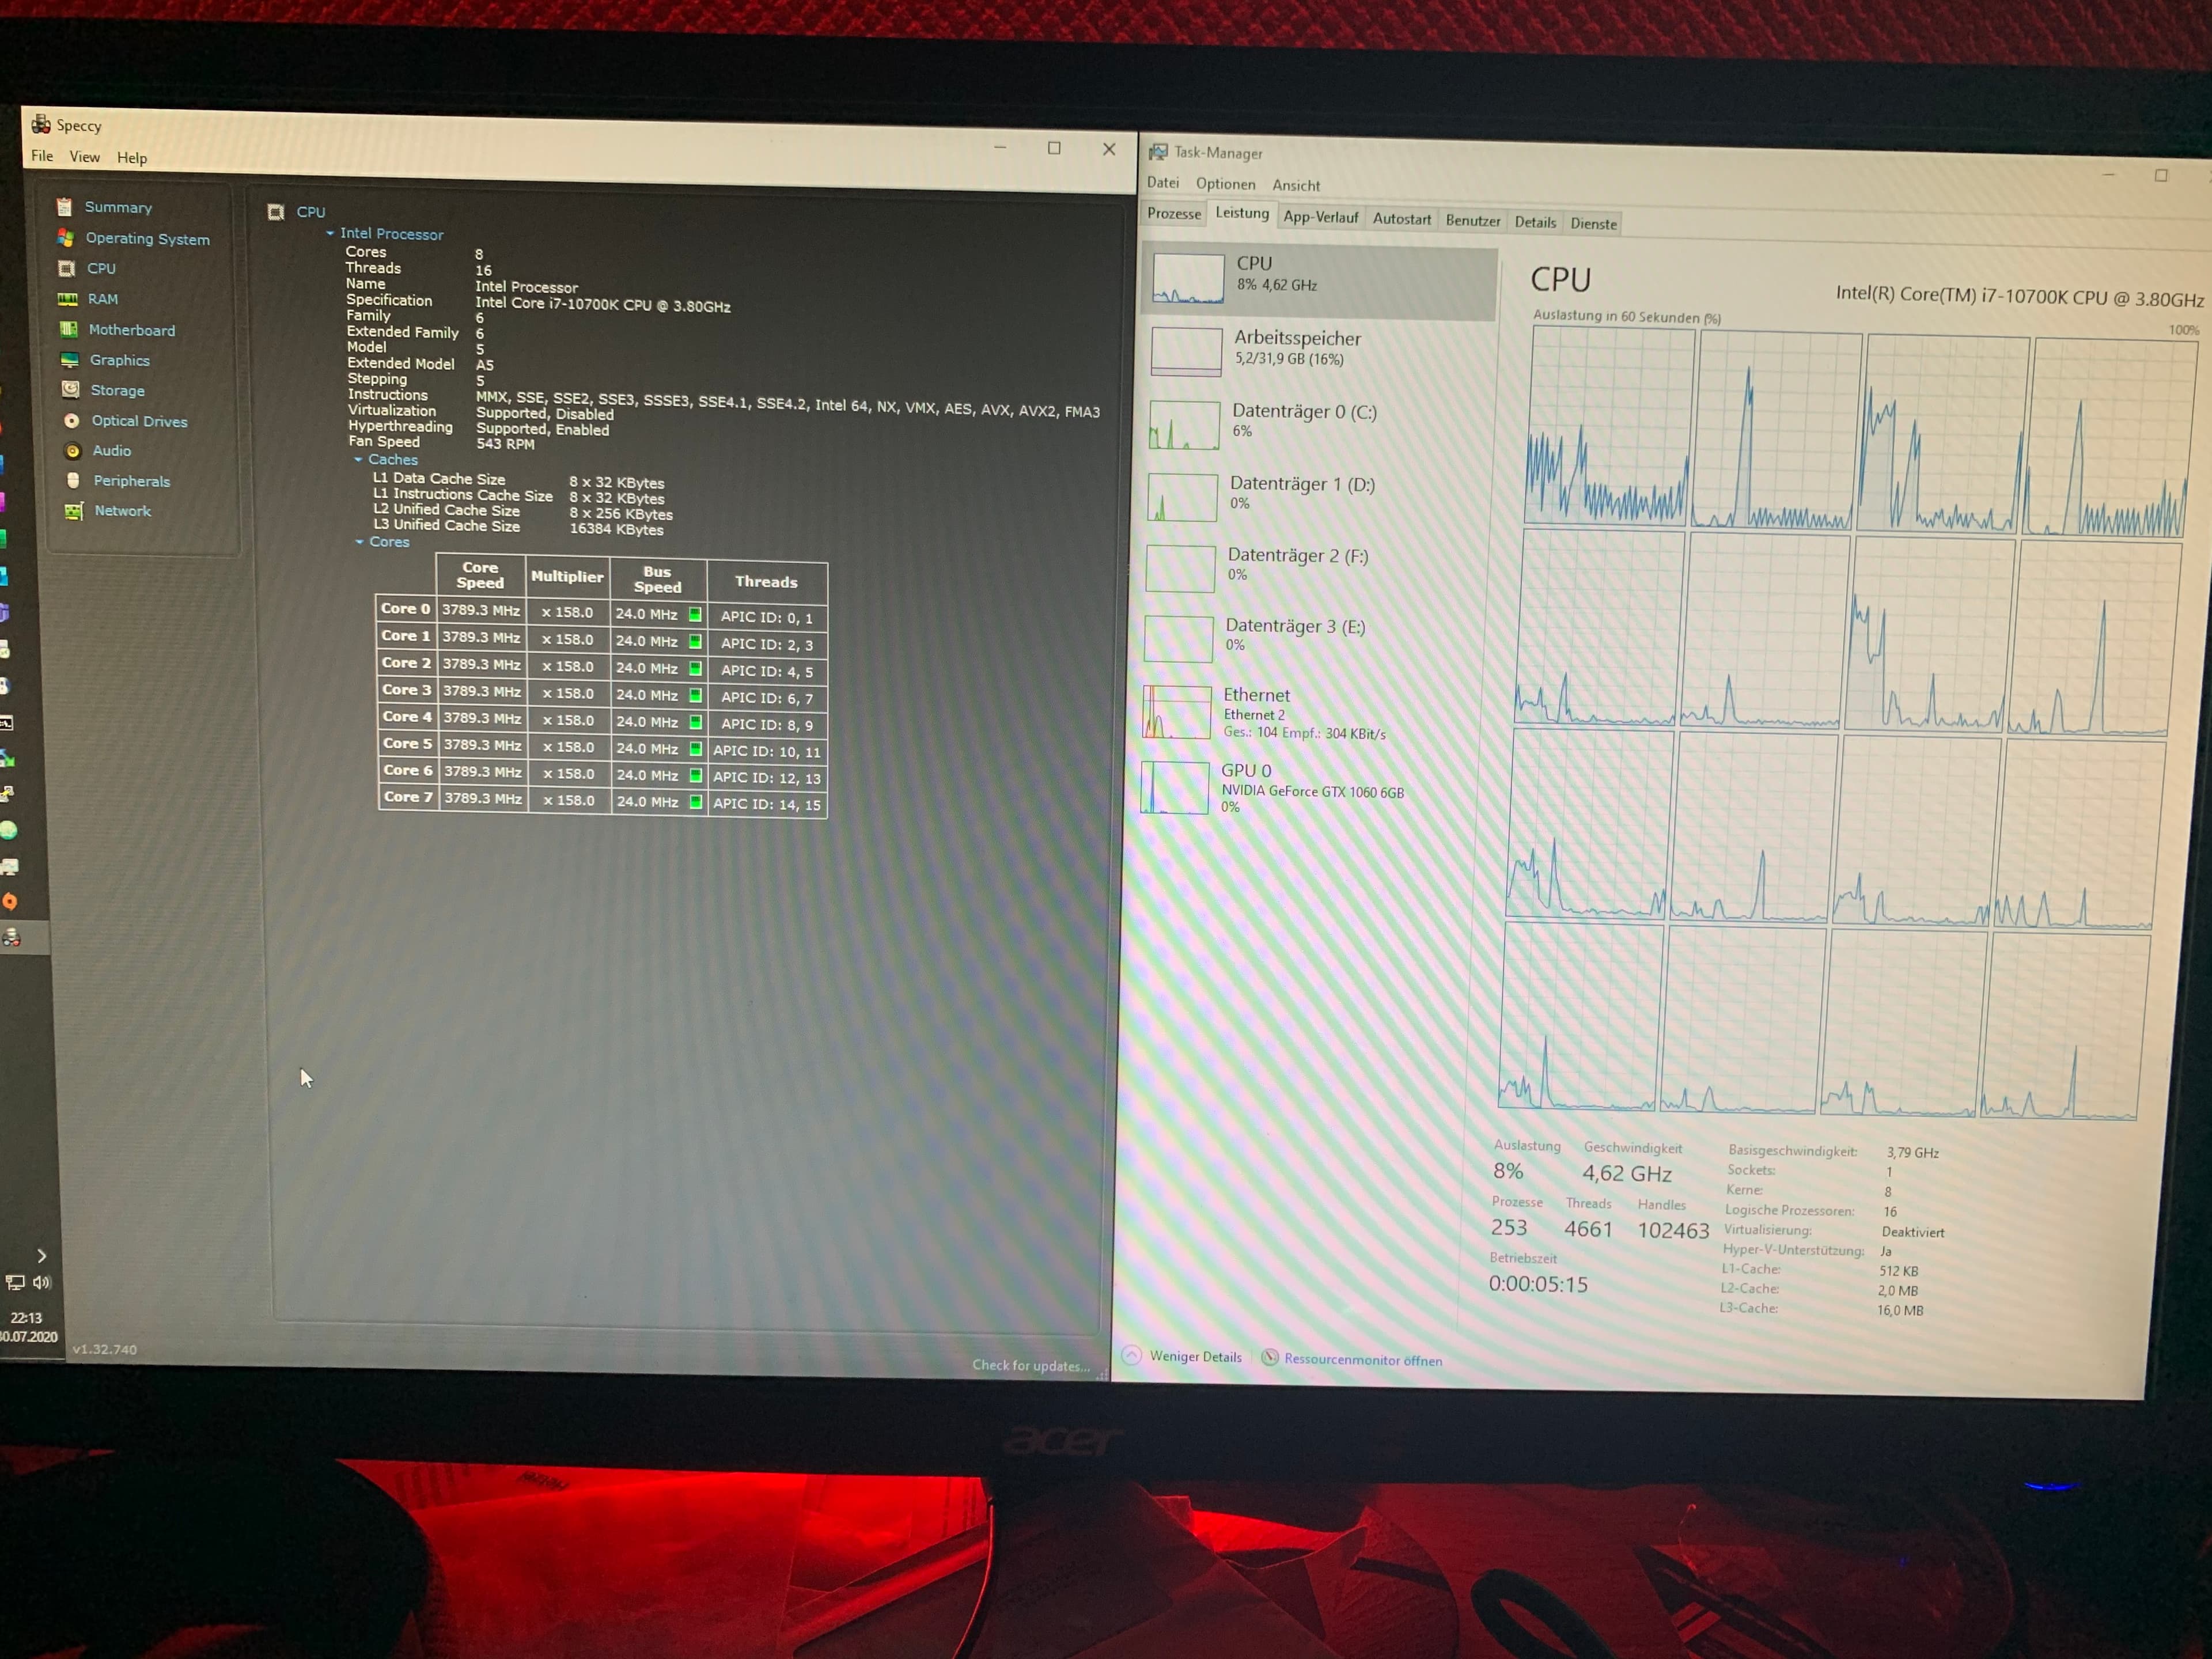Collapse the Caches tree node

358,459
